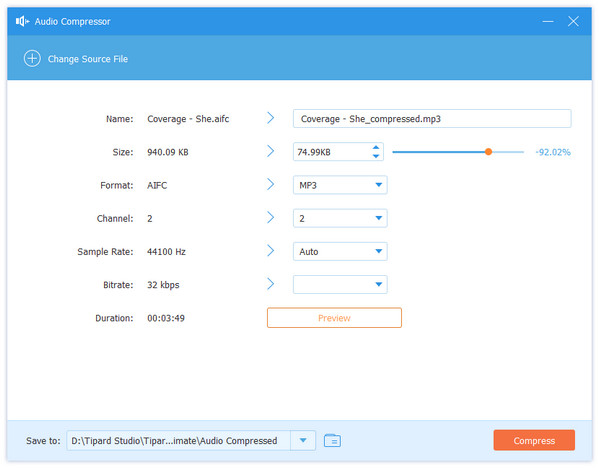
Task: Click the Audio Compressor title text
Action: pyautogui.click(x=73, y=22)
